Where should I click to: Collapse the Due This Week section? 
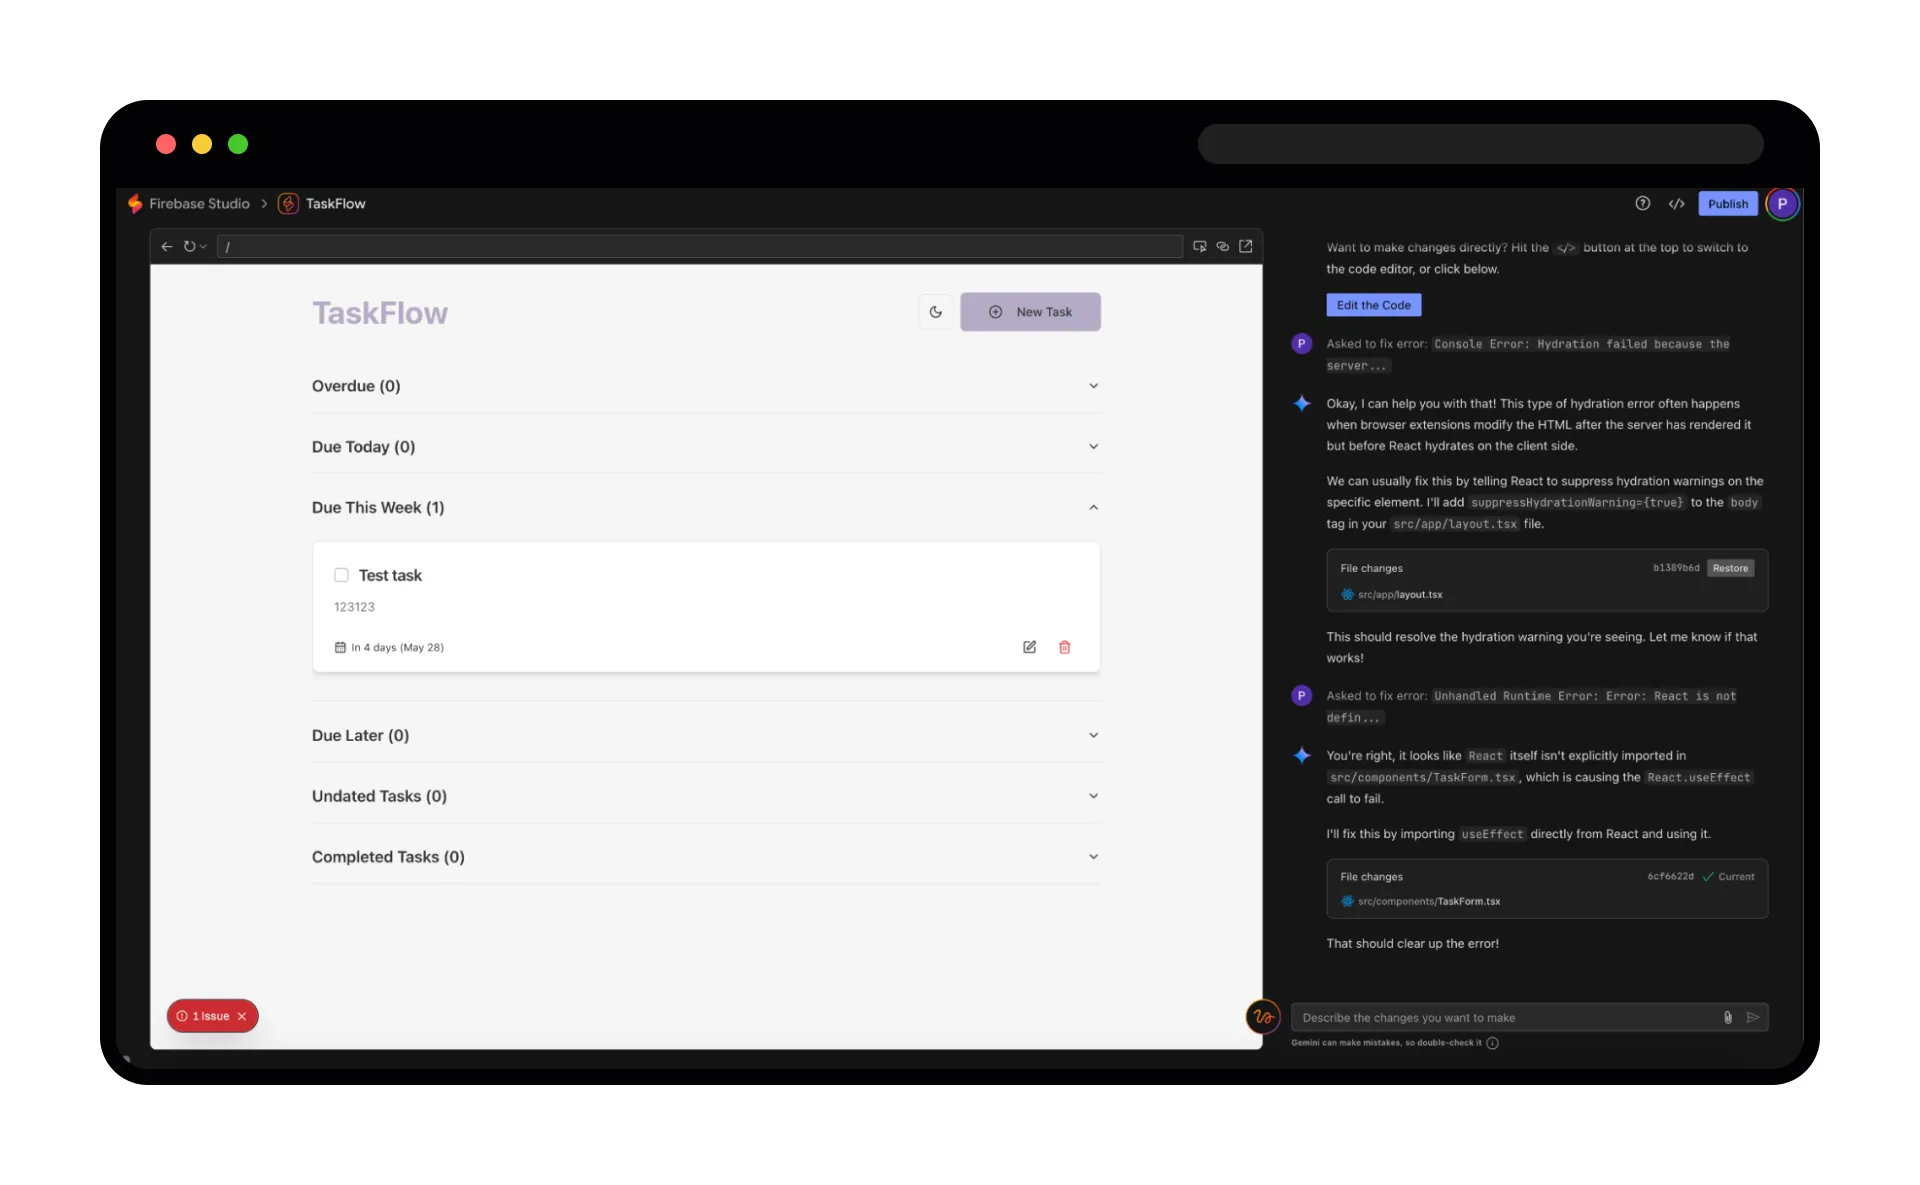pyautogui.click(x=1093, y=507)
